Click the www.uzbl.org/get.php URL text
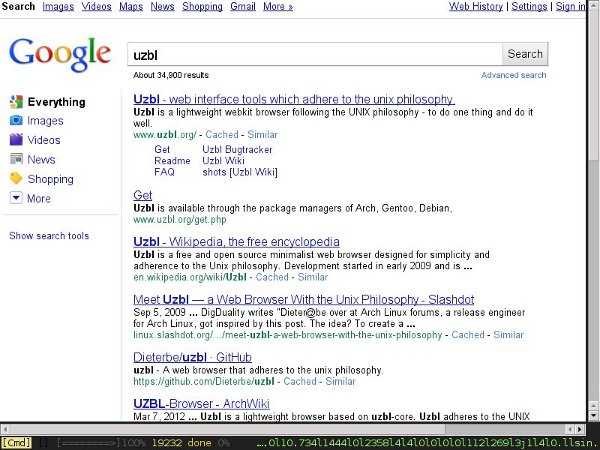 pyautogui.click(x=180, y=220)
